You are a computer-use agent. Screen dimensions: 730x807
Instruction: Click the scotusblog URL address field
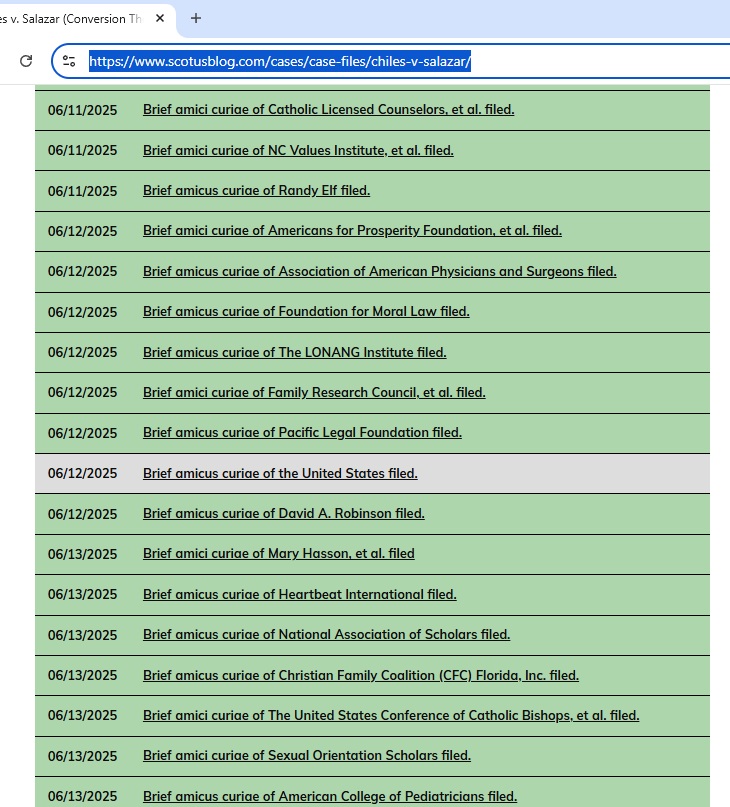pyautogui.click(x=400, y=61)
